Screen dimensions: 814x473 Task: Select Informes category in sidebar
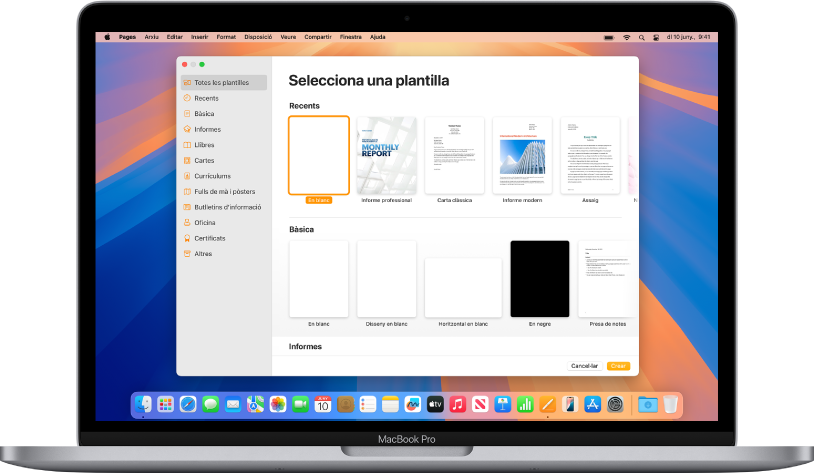click(x=224, y=129)
